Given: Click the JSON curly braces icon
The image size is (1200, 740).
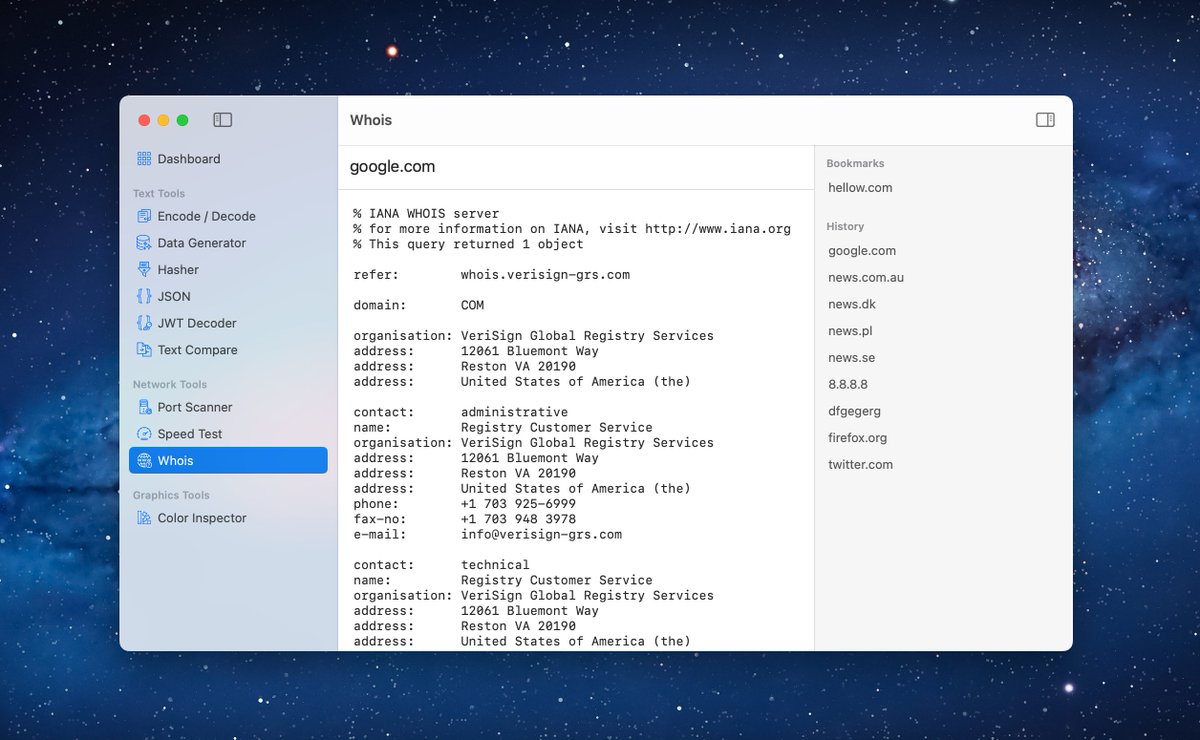Looking at the screenshot, I should (144, 297).
